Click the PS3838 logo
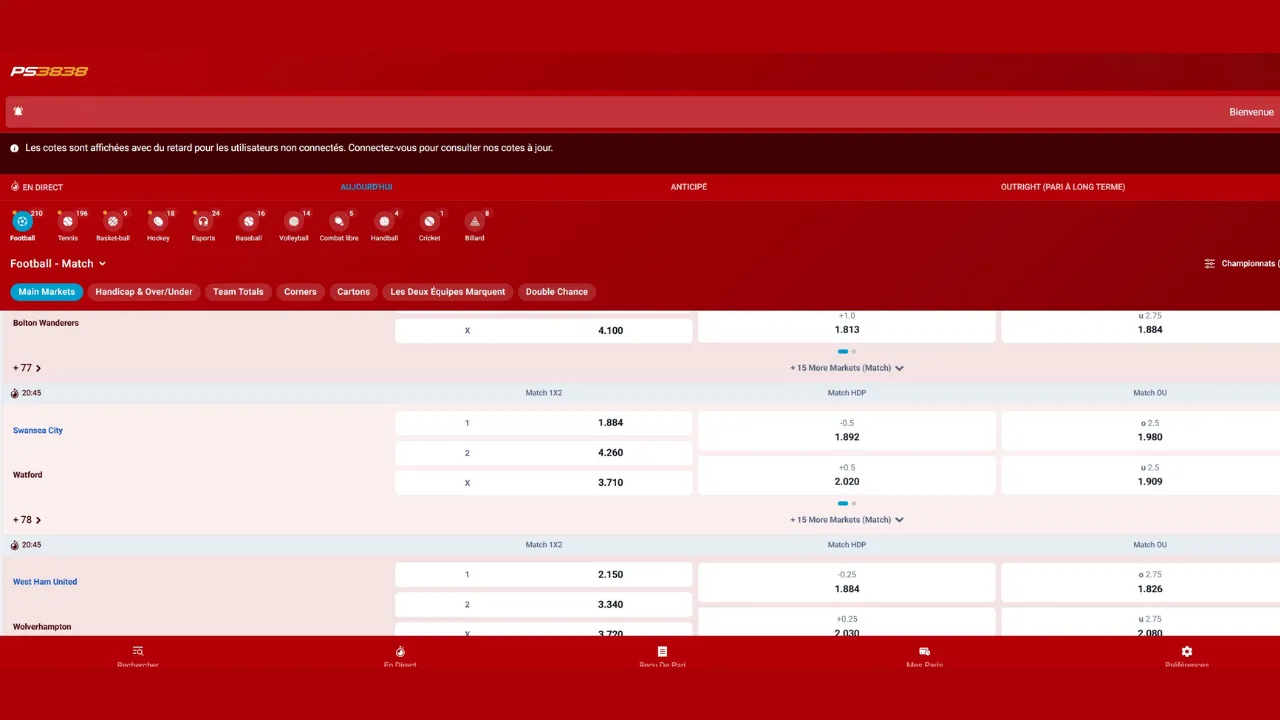This screenshot has height=720, width=1280. (x=49, y=71)
